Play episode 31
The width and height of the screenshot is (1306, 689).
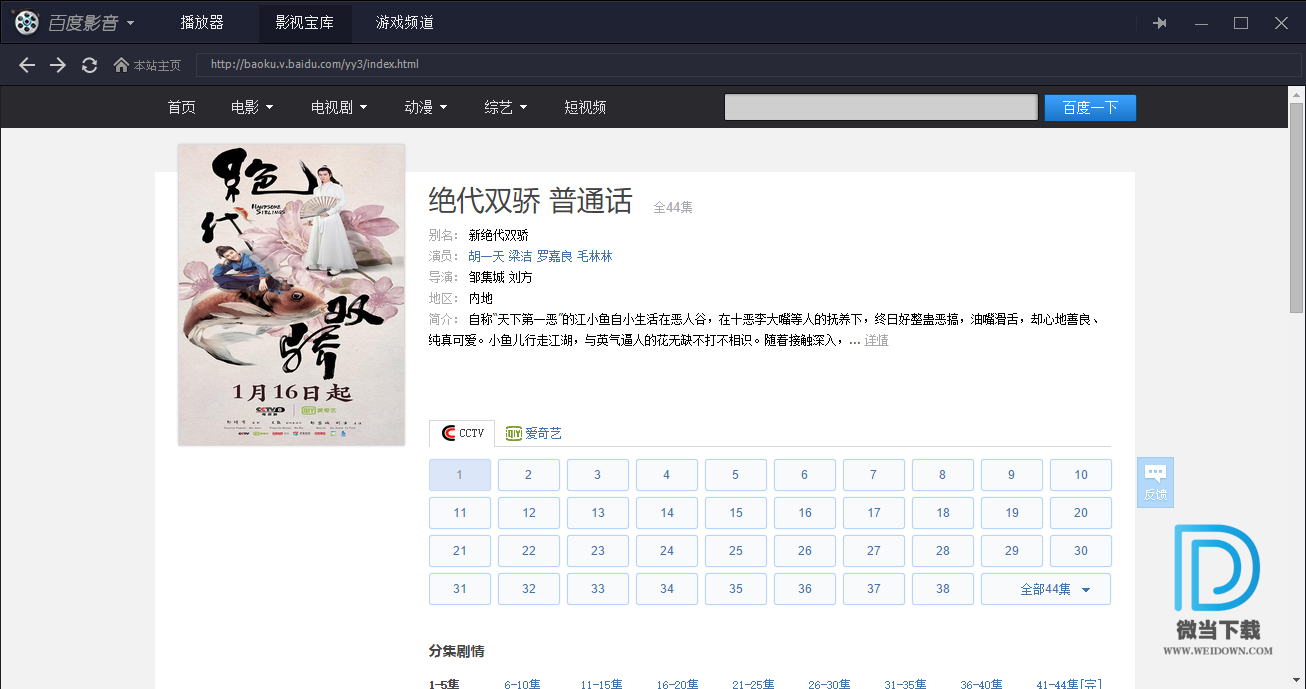[460, 589]
